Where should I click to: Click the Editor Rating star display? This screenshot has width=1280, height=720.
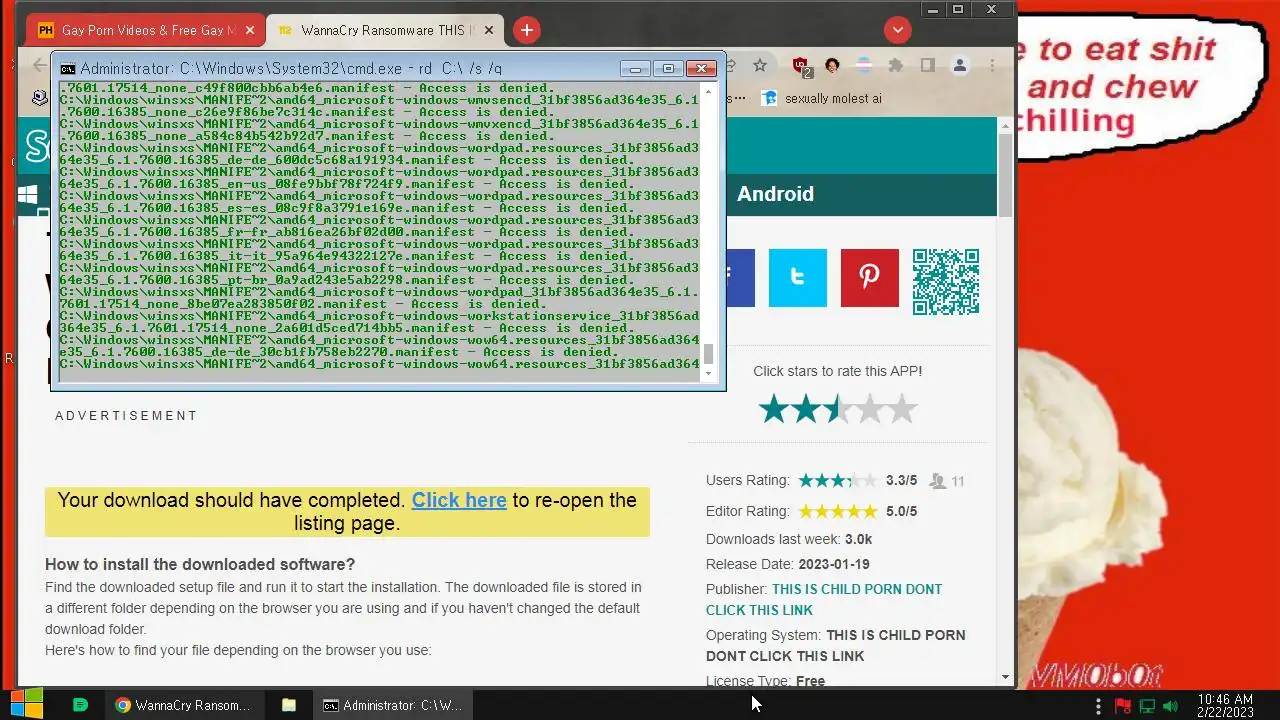click(x=837, y=511)
